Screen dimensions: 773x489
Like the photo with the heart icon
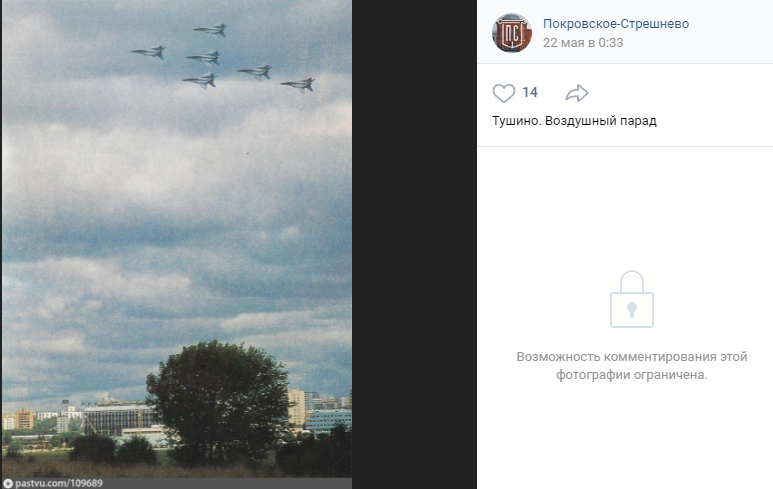[x=503, y=93]
